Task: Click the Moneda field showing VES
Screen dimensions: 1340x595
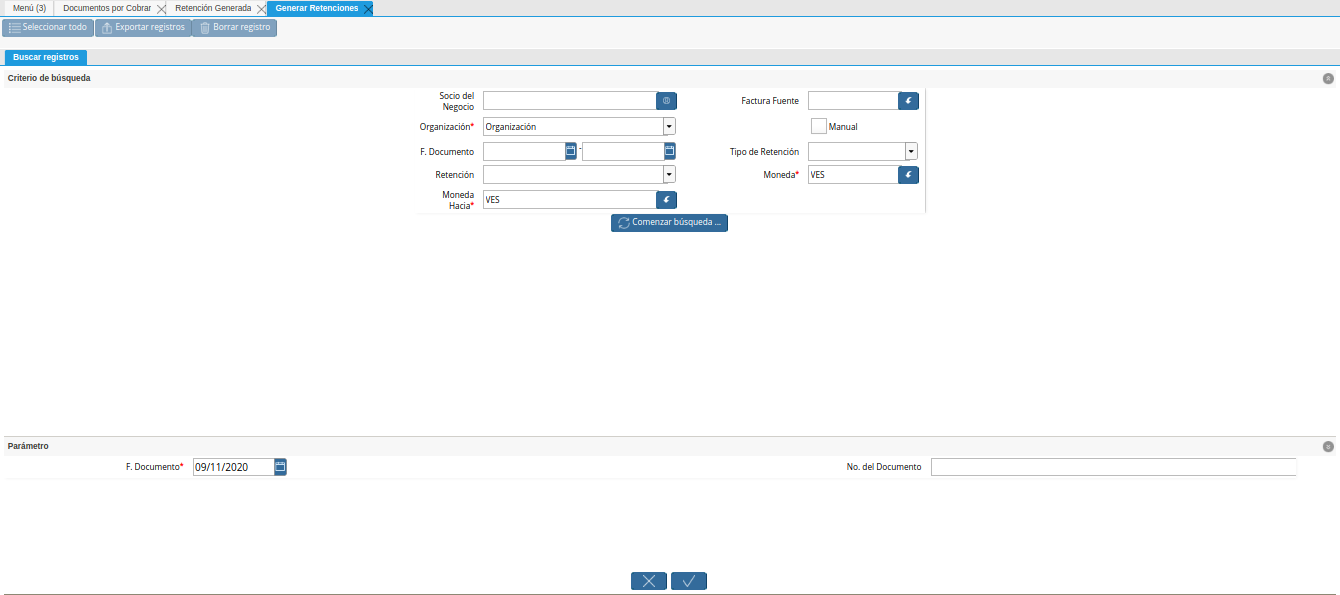Action: tap(853, 175)
